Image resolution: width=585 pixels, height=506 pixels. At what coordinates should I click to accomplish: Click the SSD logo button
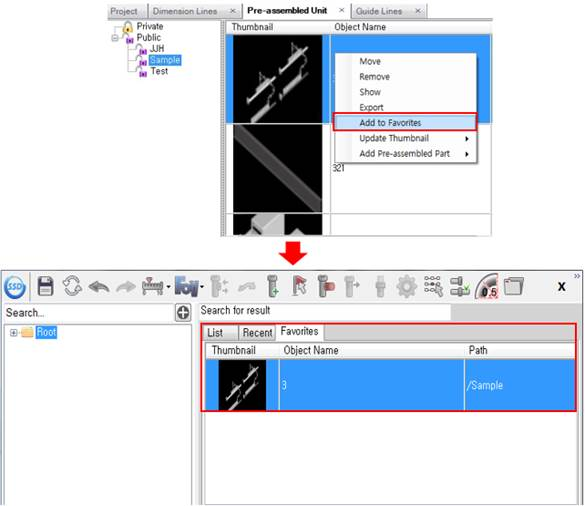(15, 287)
